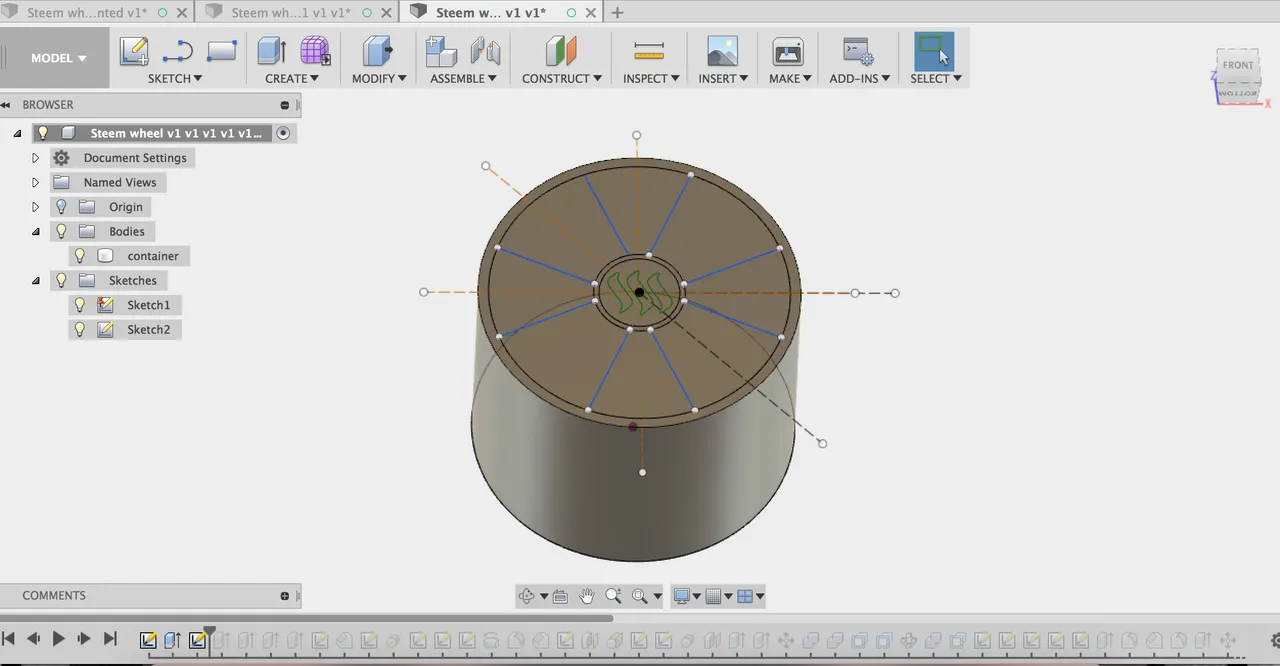Collapse the Sketches folder
The width and height of the screenshot is (1280, 666).
[x=35, y=280]
